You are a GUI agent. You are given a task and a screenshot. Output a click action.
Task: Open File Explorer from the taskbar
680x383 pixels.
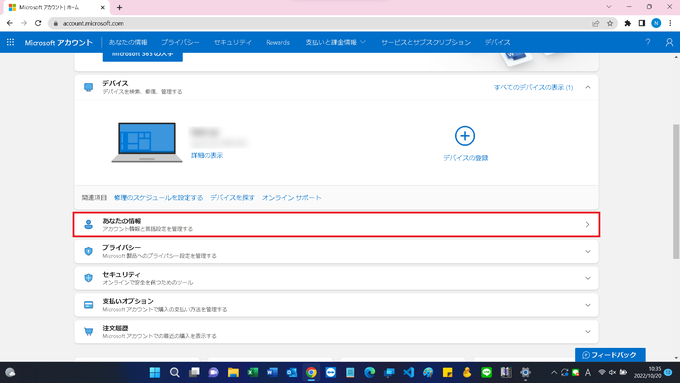pyautogui.click(x=233, y=372)
